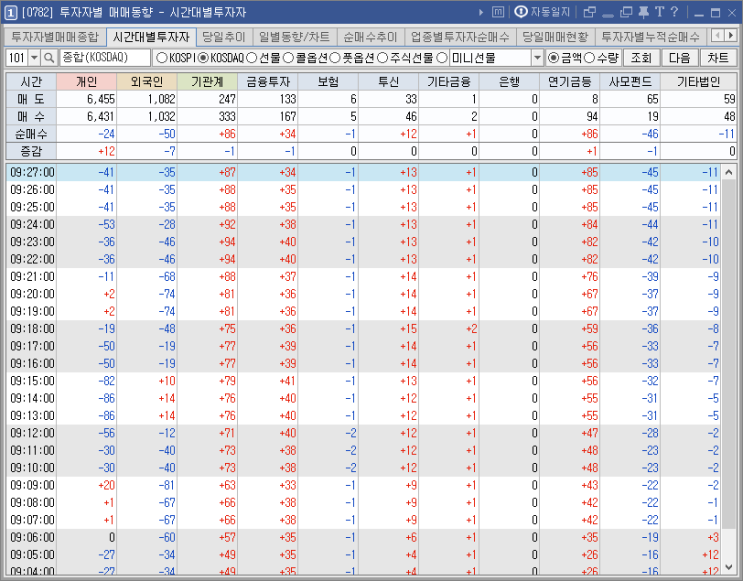Click the 'm' memo icon in title bar
Image resolution: width=743 pixels, height=581 pixels.
click(x=498, y=12)
